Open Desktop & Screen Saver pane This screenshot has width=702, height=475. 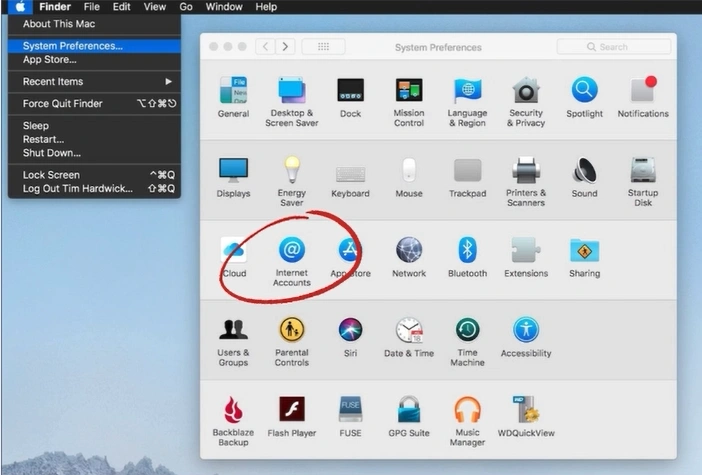click(291, 102)
